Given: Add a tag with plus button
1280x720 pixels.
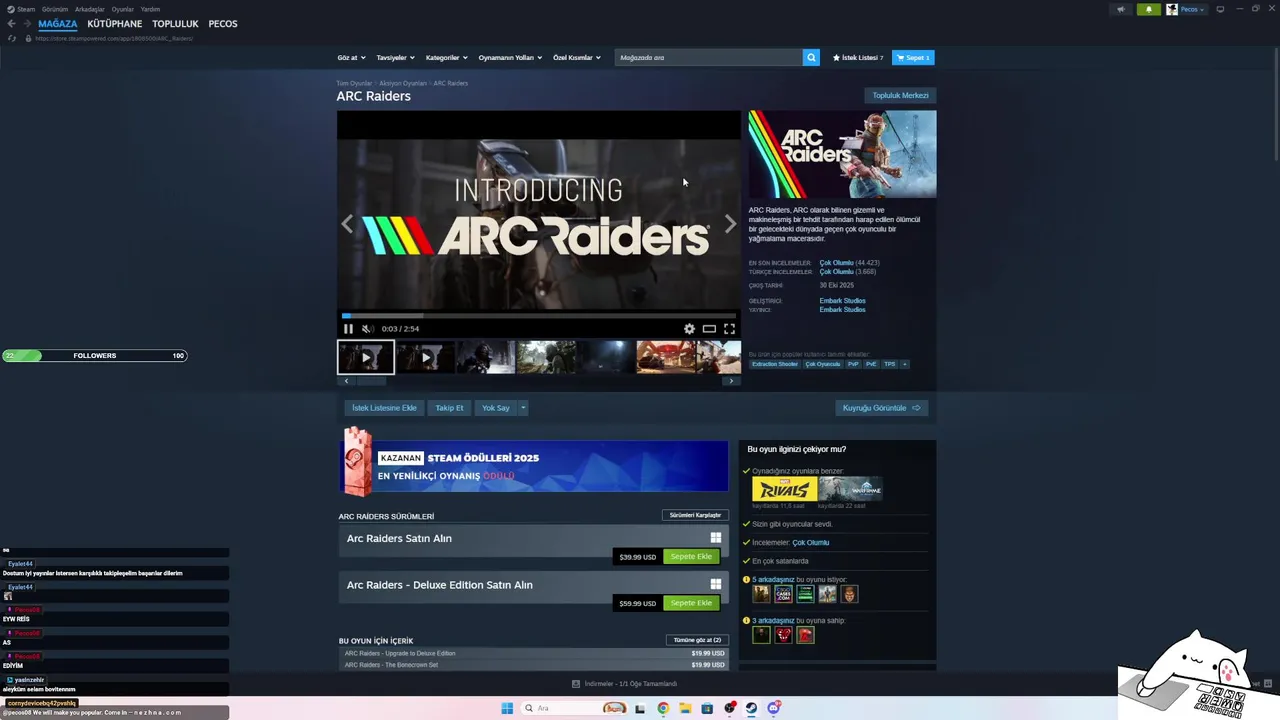Looking at the screenshot, I should (905, 364).
